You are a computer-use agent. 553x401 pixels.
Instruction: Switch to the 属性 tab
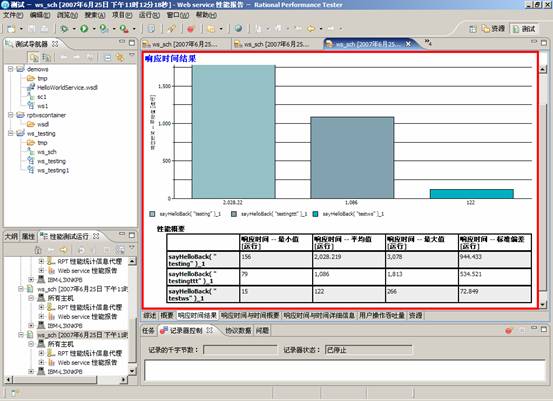coord(28,236)
